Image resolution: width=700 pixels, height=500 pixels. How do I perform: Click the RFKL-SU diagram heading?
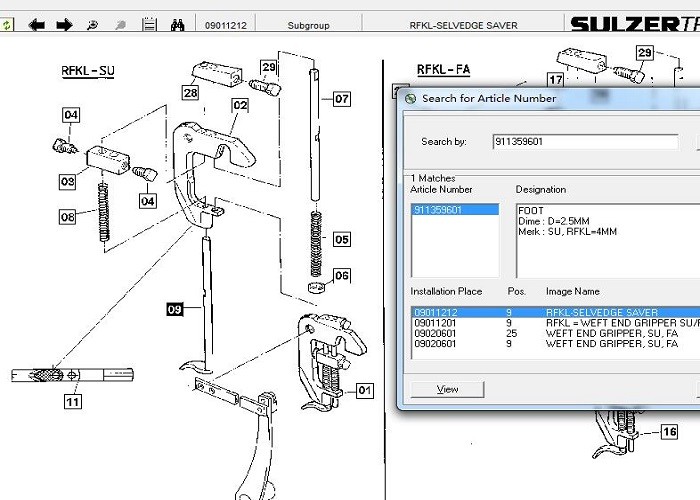(88, 71)
